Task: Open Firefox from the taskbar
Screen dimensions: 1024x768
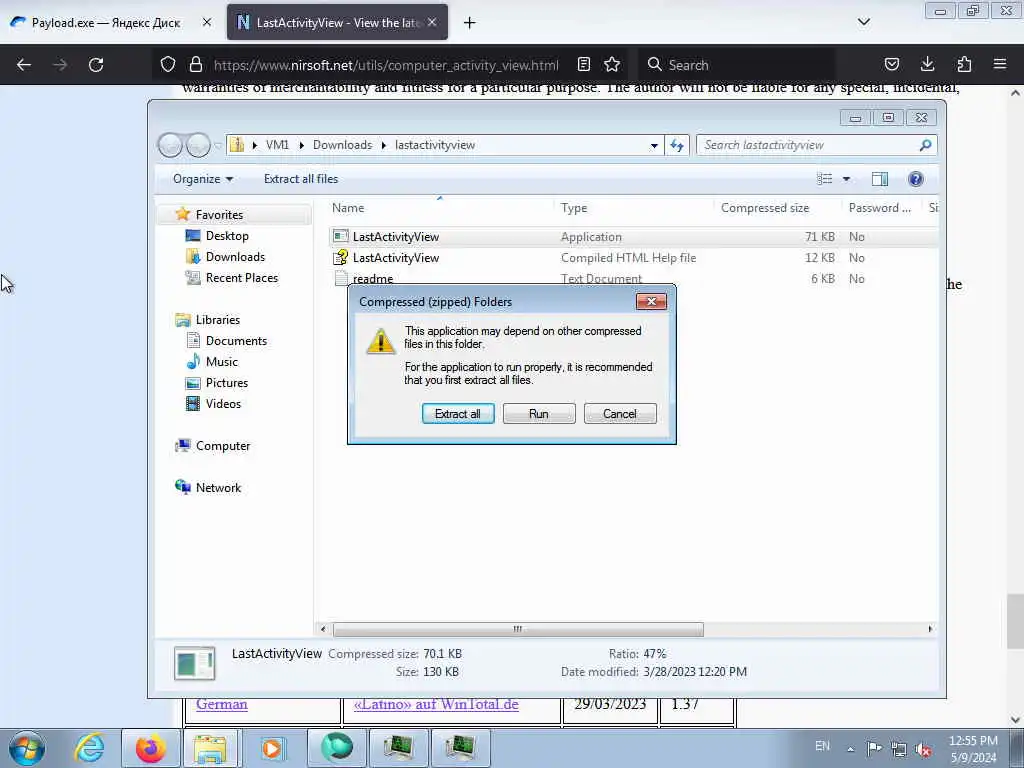Action: click(150, 748)
